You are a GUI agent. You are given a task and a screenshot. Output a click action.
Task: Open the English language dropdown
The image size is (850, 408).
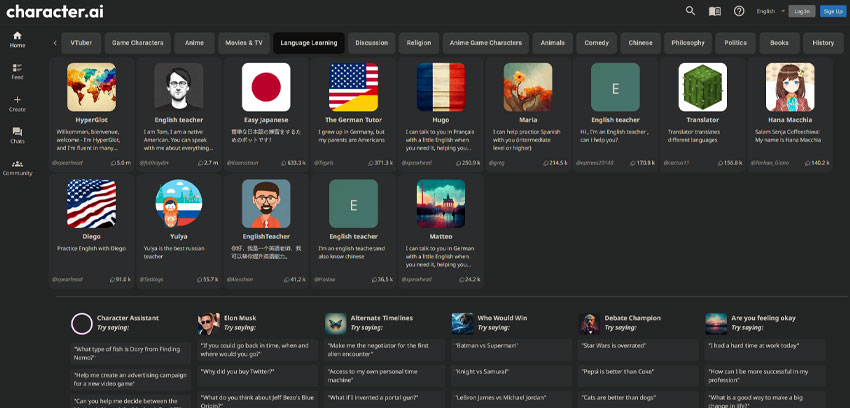coord(771,11)
